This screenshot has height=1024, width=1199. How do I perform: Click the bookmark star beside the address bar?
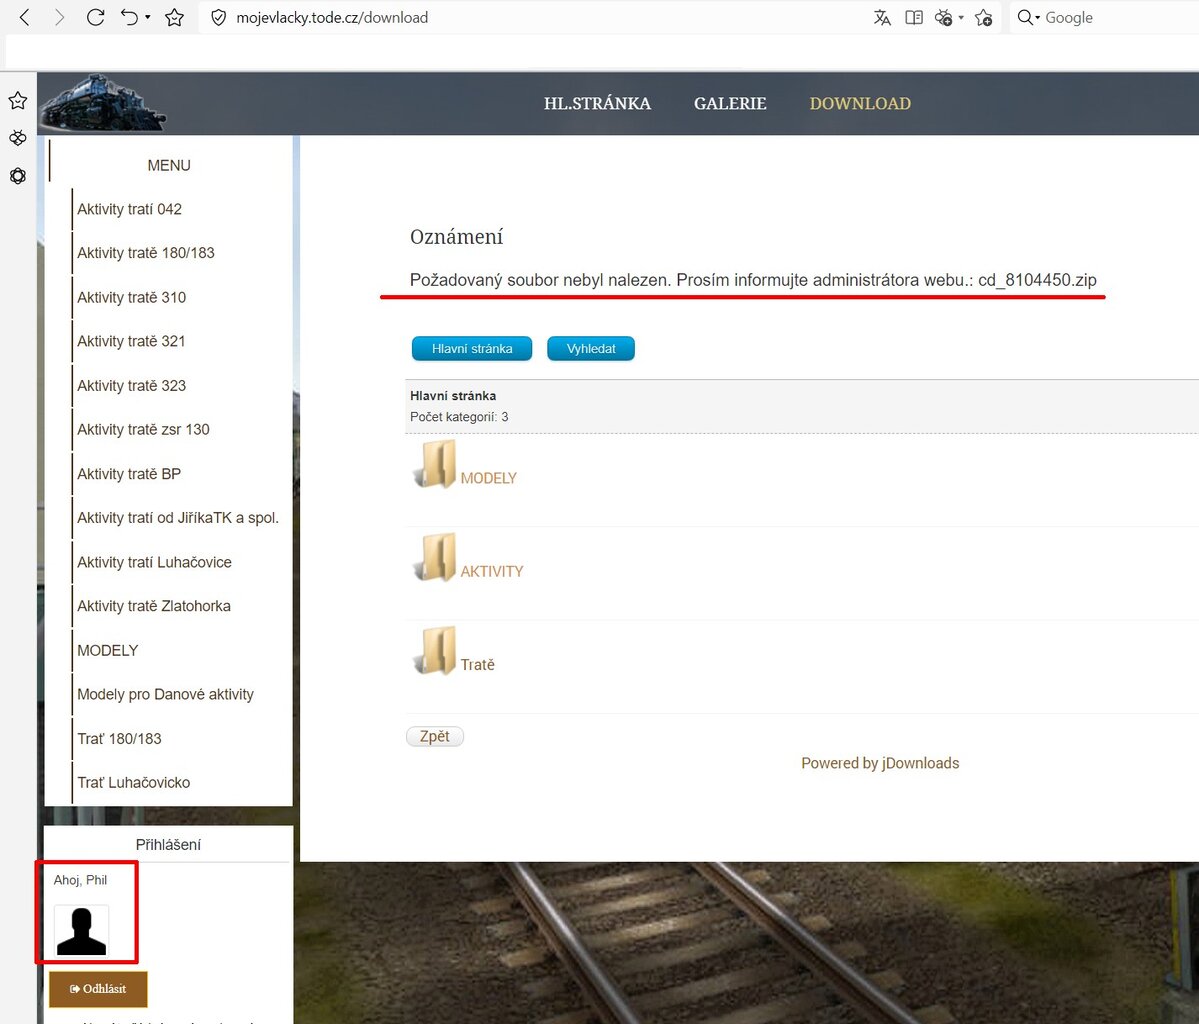click(174, 17)
